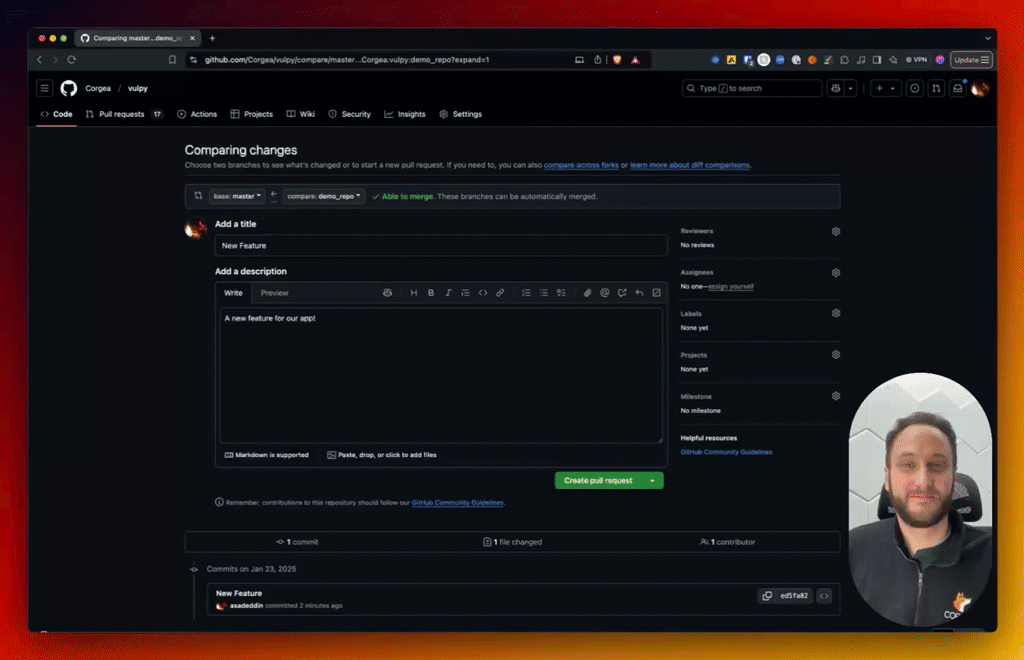Click the Brave Shields lion icon
The image size is (1024, 660).
click(617, 59)
